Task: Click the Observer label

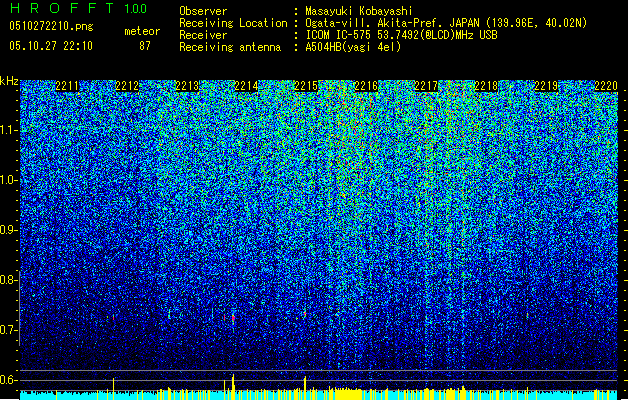Action: click(x=203, y=11)
